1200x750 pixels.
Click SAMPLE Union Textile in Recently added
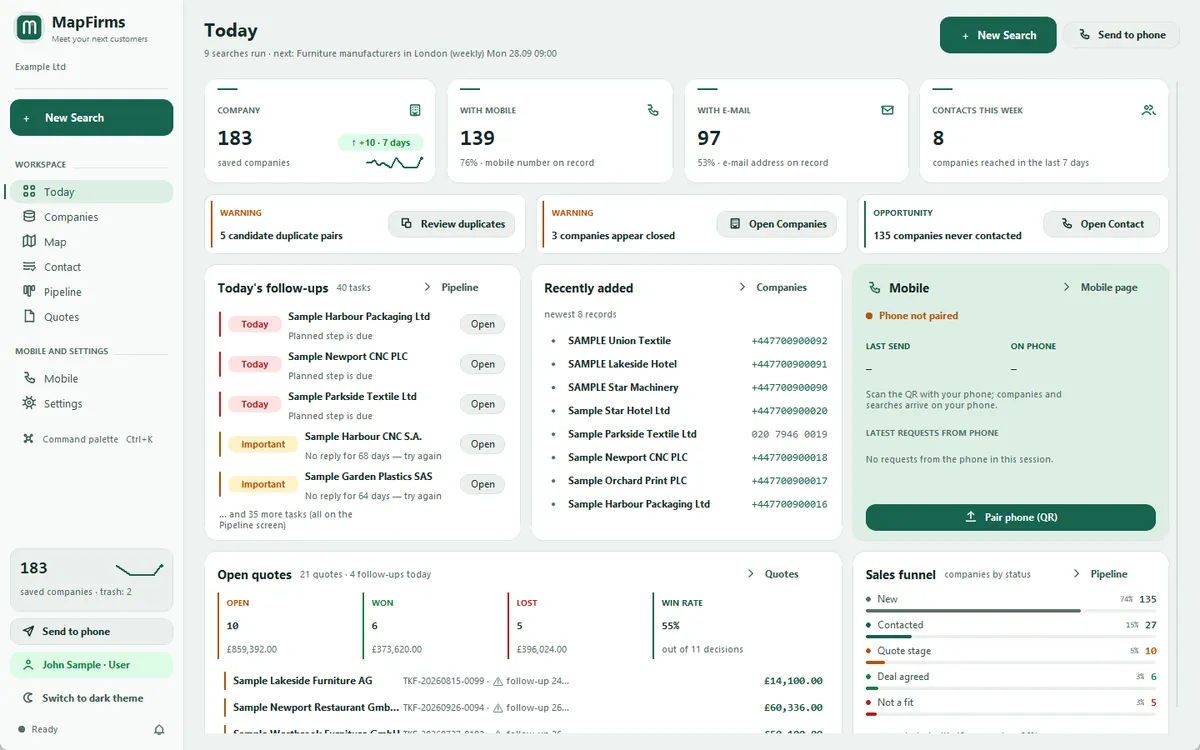pyautogui.click(x=619, y=341)
